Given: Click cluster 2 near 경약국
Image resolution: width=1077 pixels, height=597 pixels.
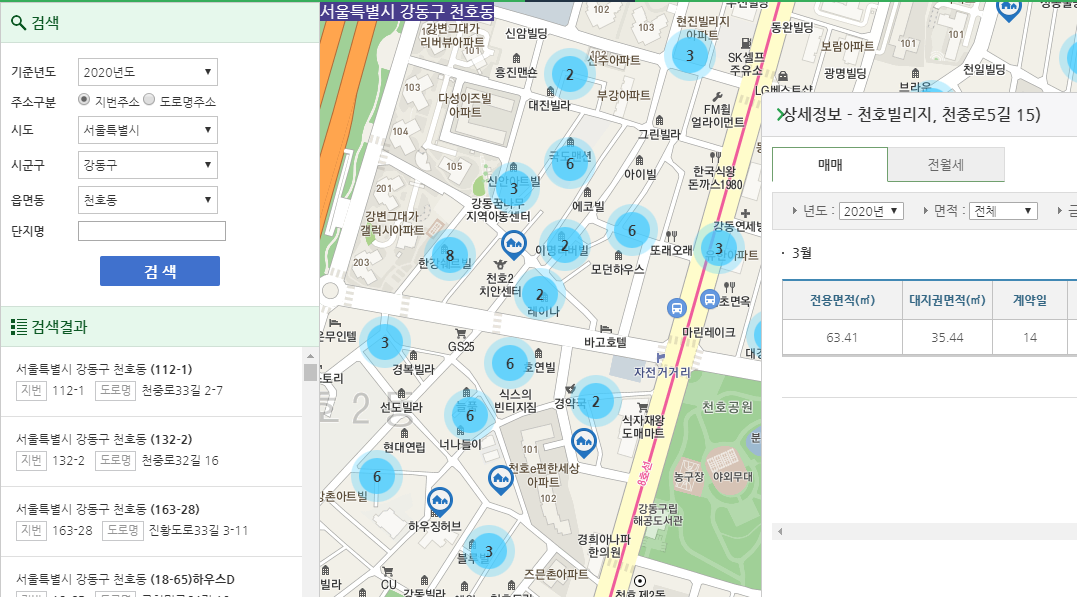Looking at the screenshot, I should click(x=596, y=401).
